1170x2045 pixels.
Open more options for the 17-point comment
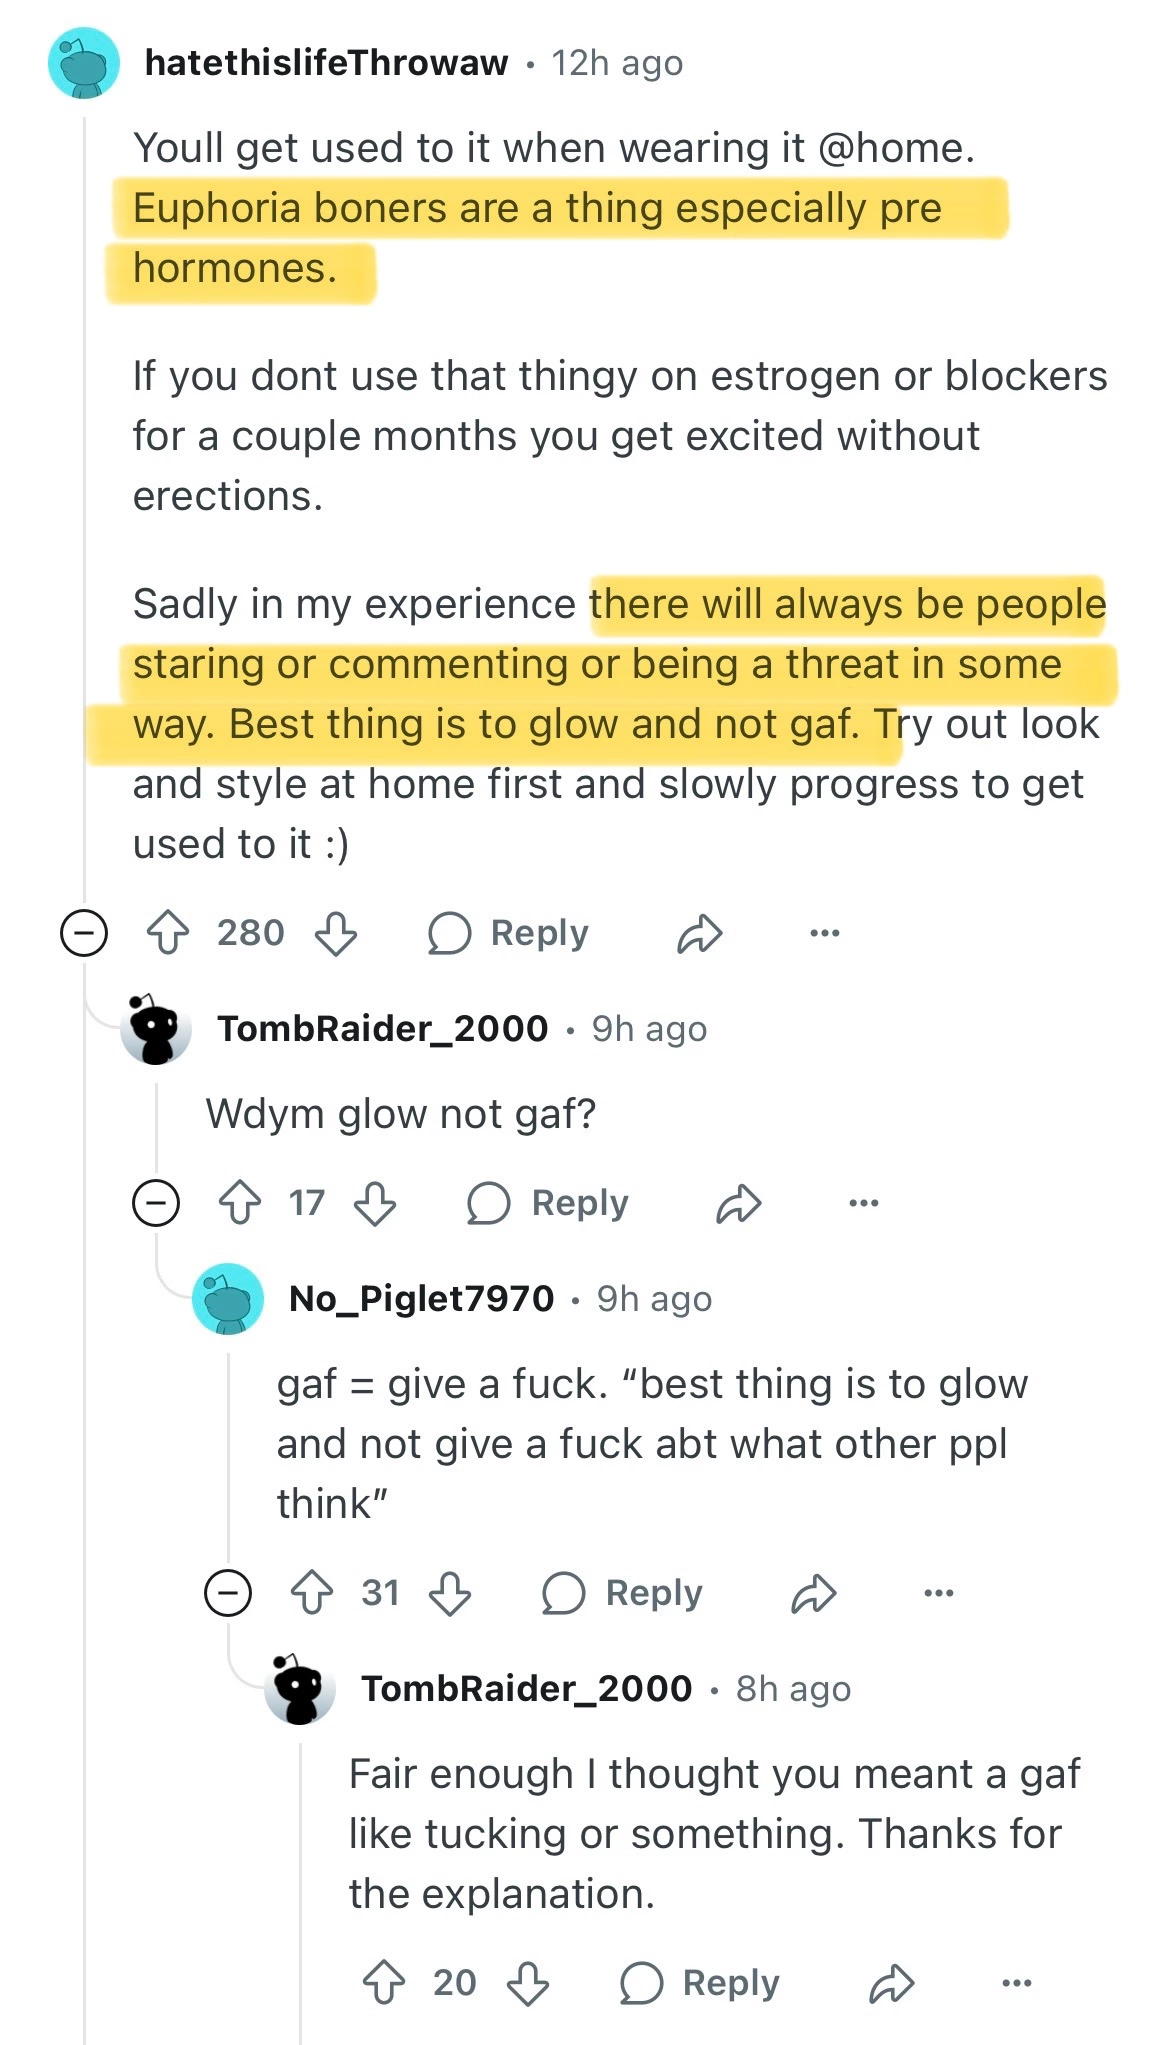pyautogui.click(x=863, y=1202)
